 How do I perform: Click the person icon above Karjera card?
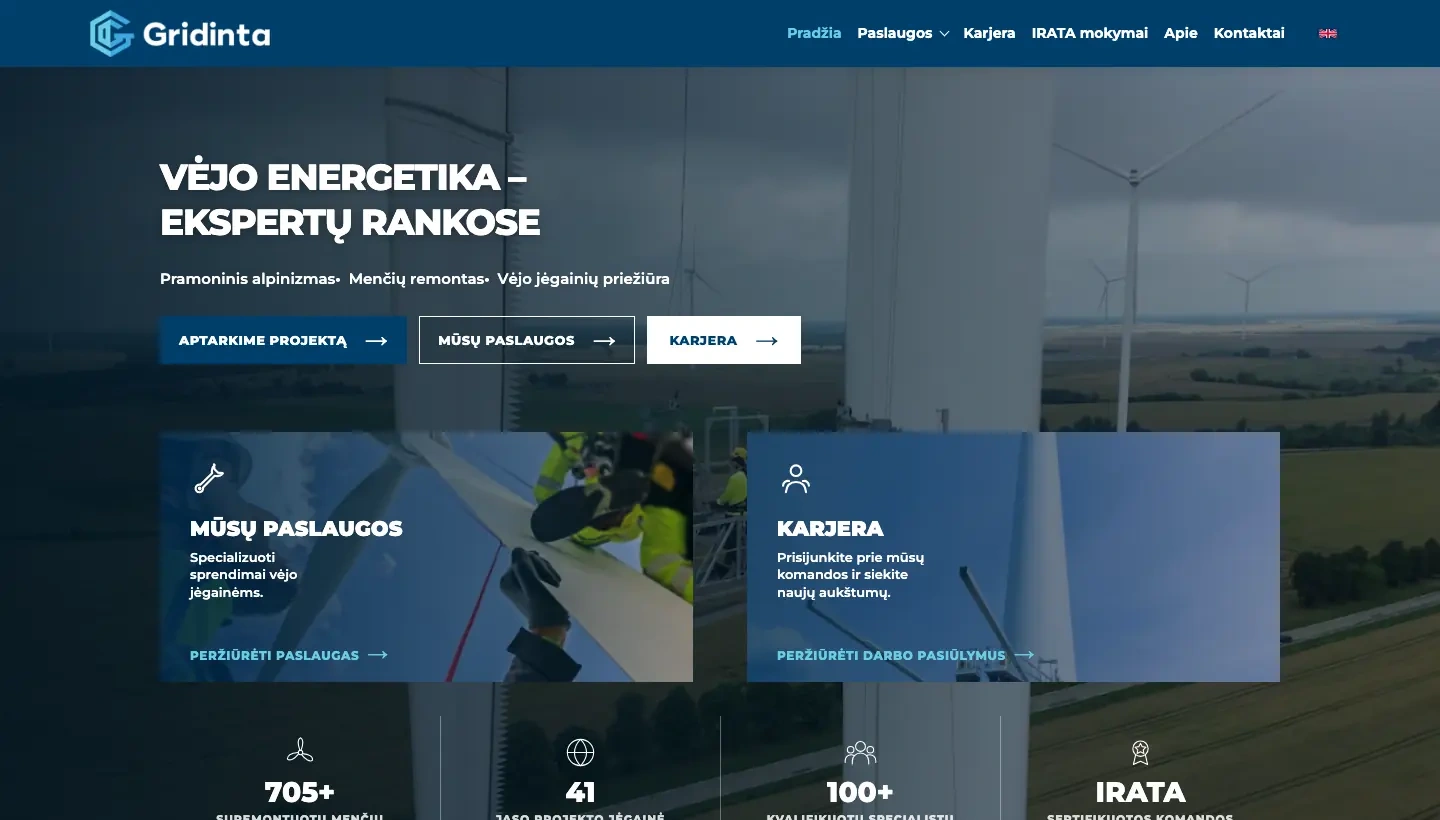(796, 479)
